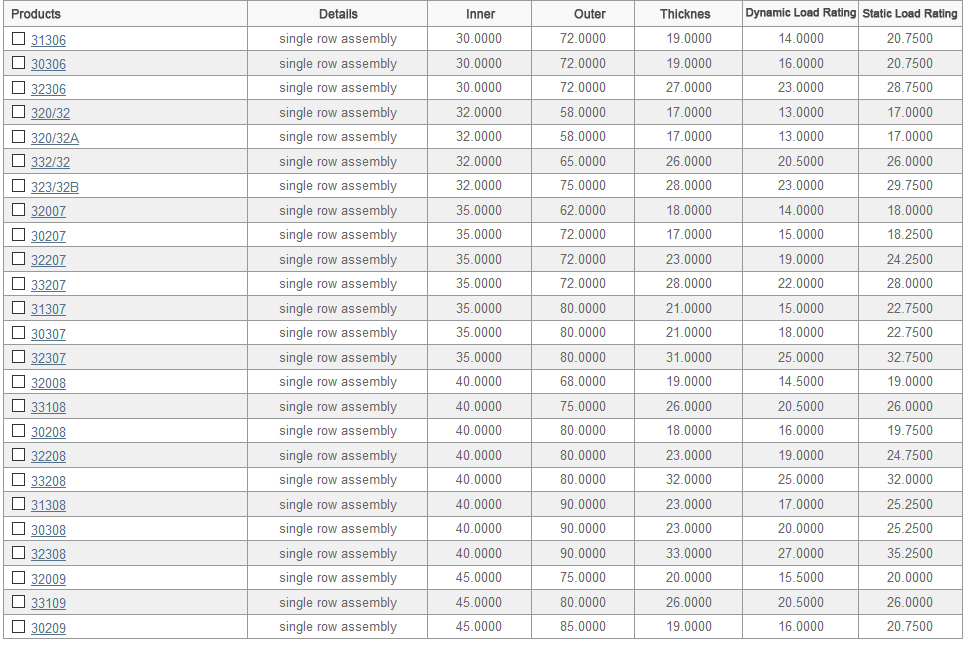Screen dimensions: 966x659
Task: Select the checkbox for product 32308
Action: [18, 554]
